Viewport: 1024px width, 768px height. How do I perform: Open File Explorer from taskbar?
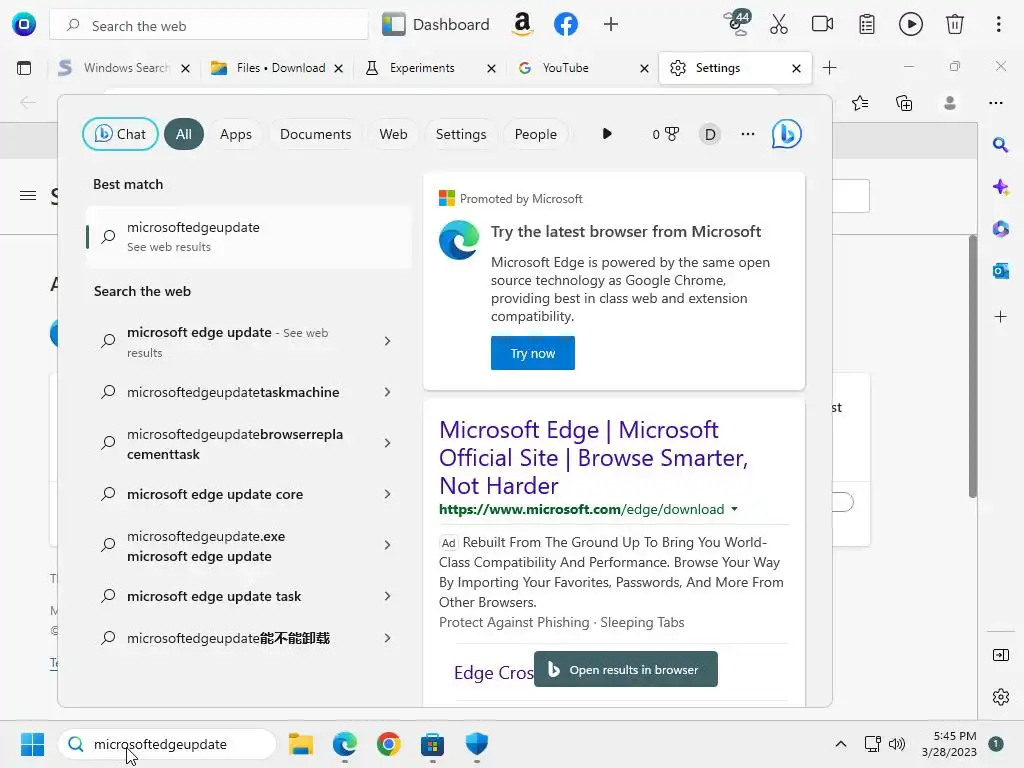tap(300, 744)
